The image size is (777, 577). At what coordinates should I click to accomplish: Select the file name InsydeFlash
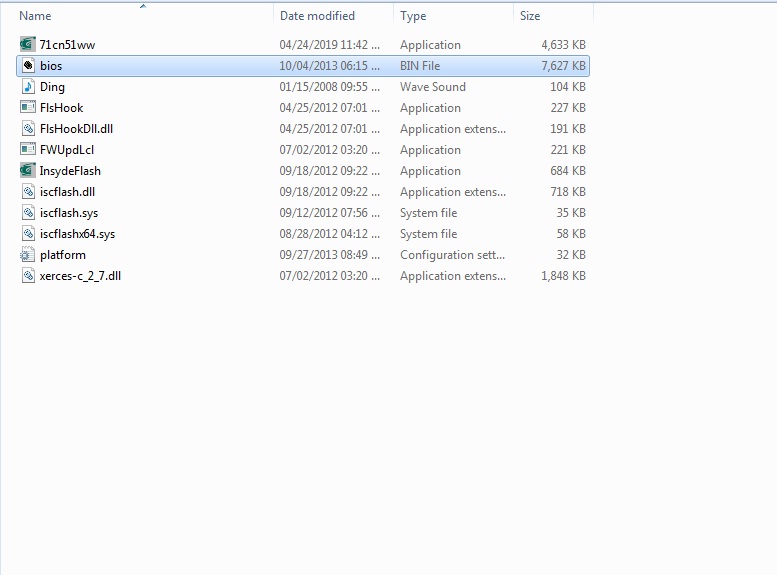pos(70,171)
